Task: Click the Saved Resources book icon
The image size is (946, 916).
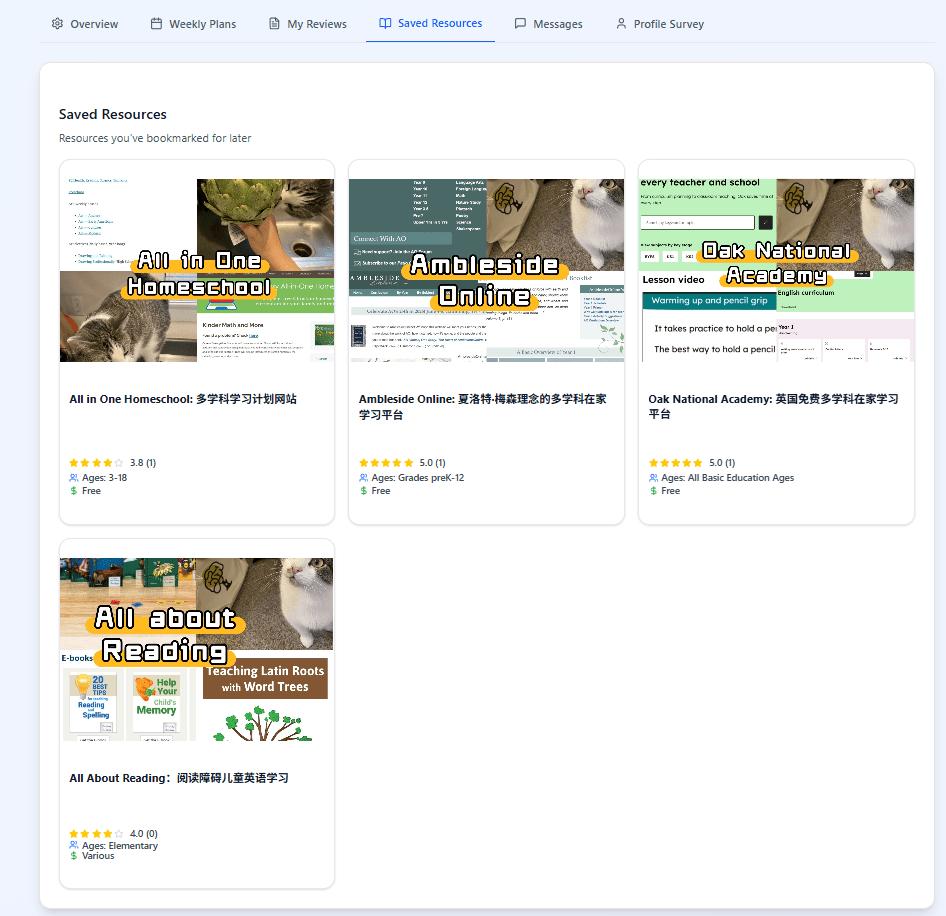Action: [x=385, y=23]
